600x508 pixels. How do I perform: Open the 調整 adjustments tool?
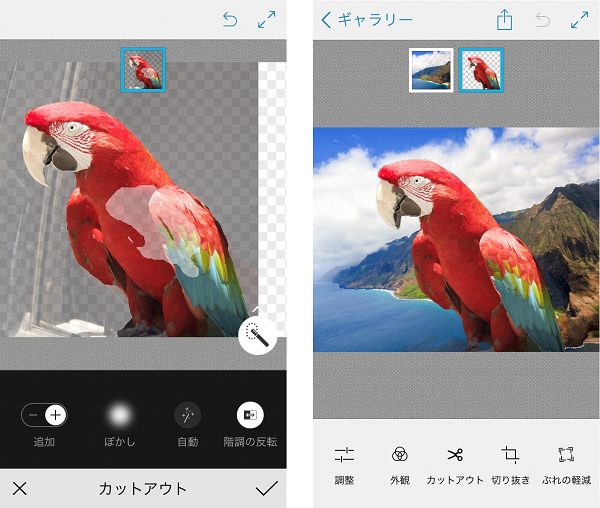tap(344, 466)
